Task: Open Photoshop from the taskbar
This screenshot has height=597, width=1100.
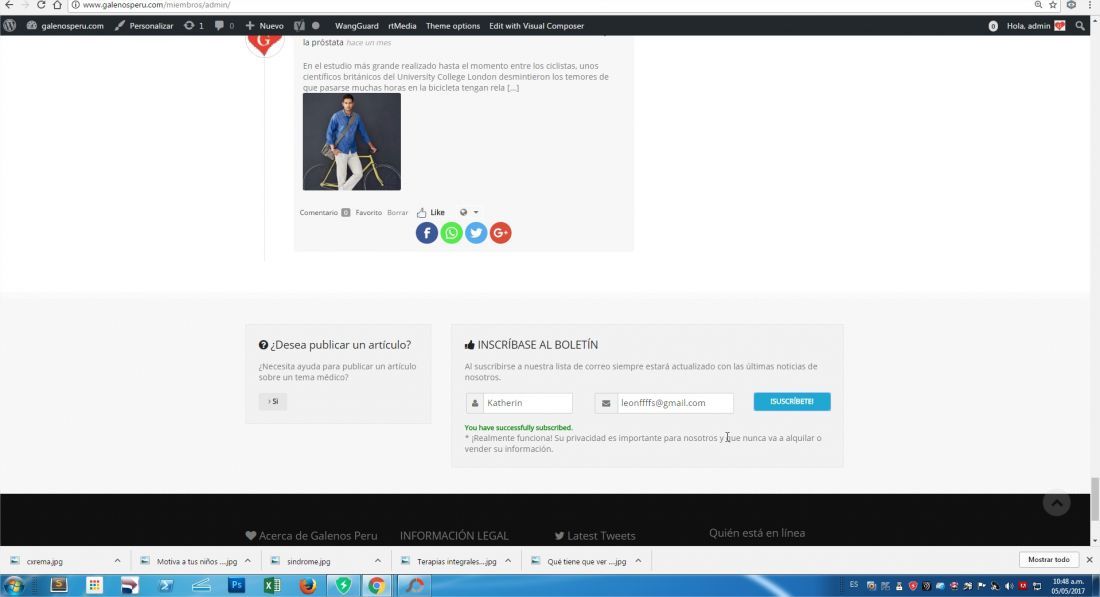Action: click(x=236, y=585)
